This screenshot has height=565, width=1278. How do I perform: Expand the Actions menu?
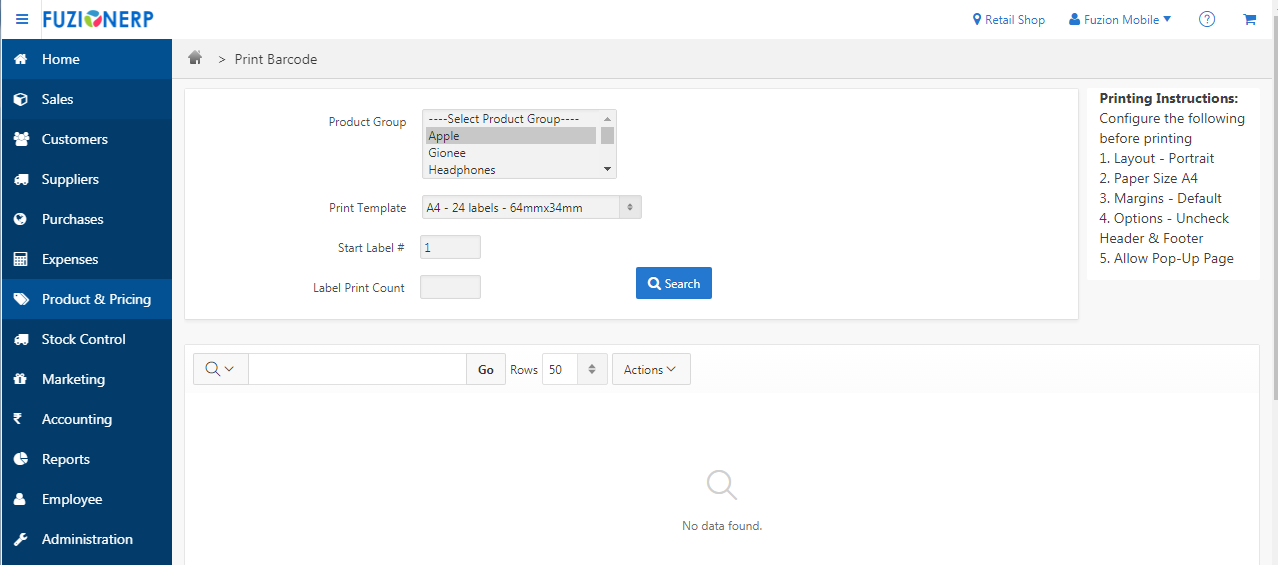pyautogui.click(x=650, y=369)
